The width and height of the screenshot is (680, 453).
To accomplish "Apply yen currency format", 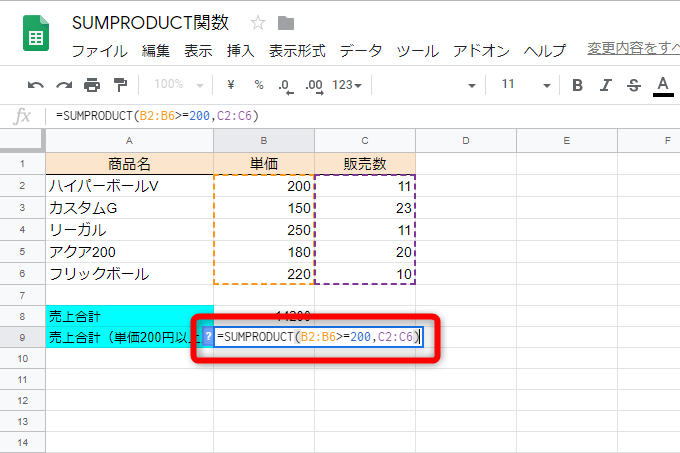I will pos(231,85).
